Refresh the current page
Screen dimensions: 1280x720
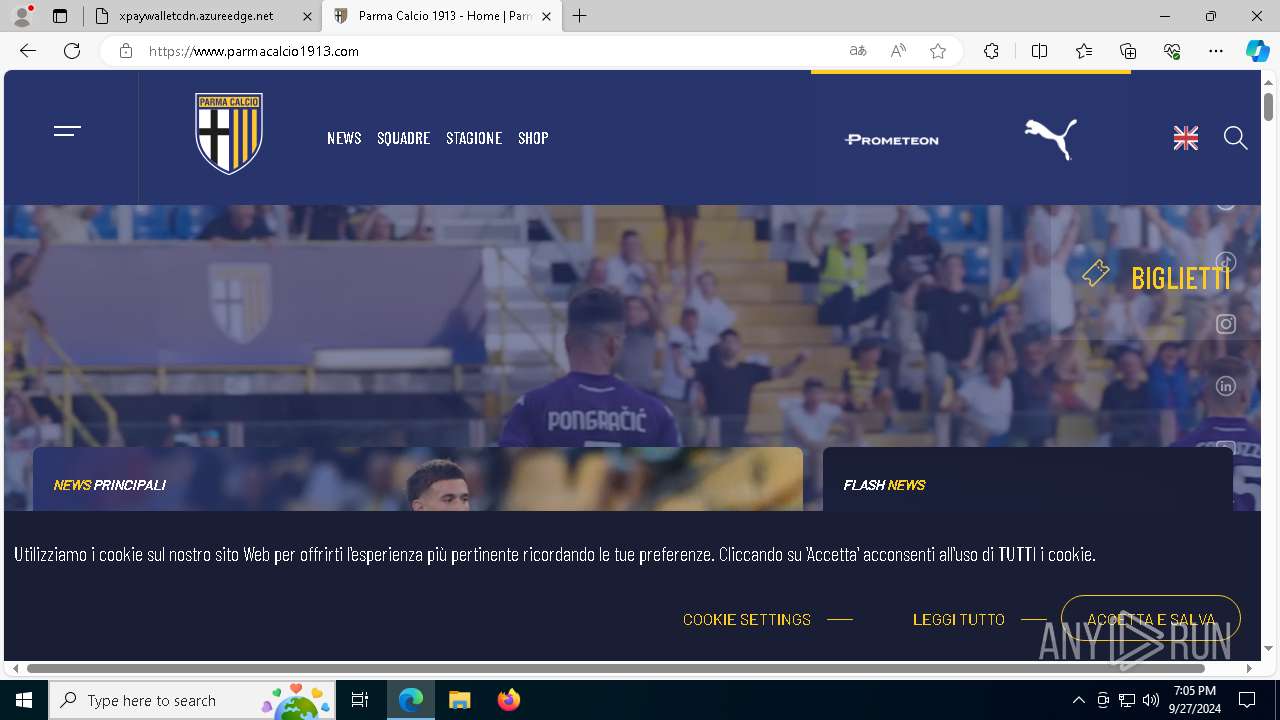tap(72, 51)
